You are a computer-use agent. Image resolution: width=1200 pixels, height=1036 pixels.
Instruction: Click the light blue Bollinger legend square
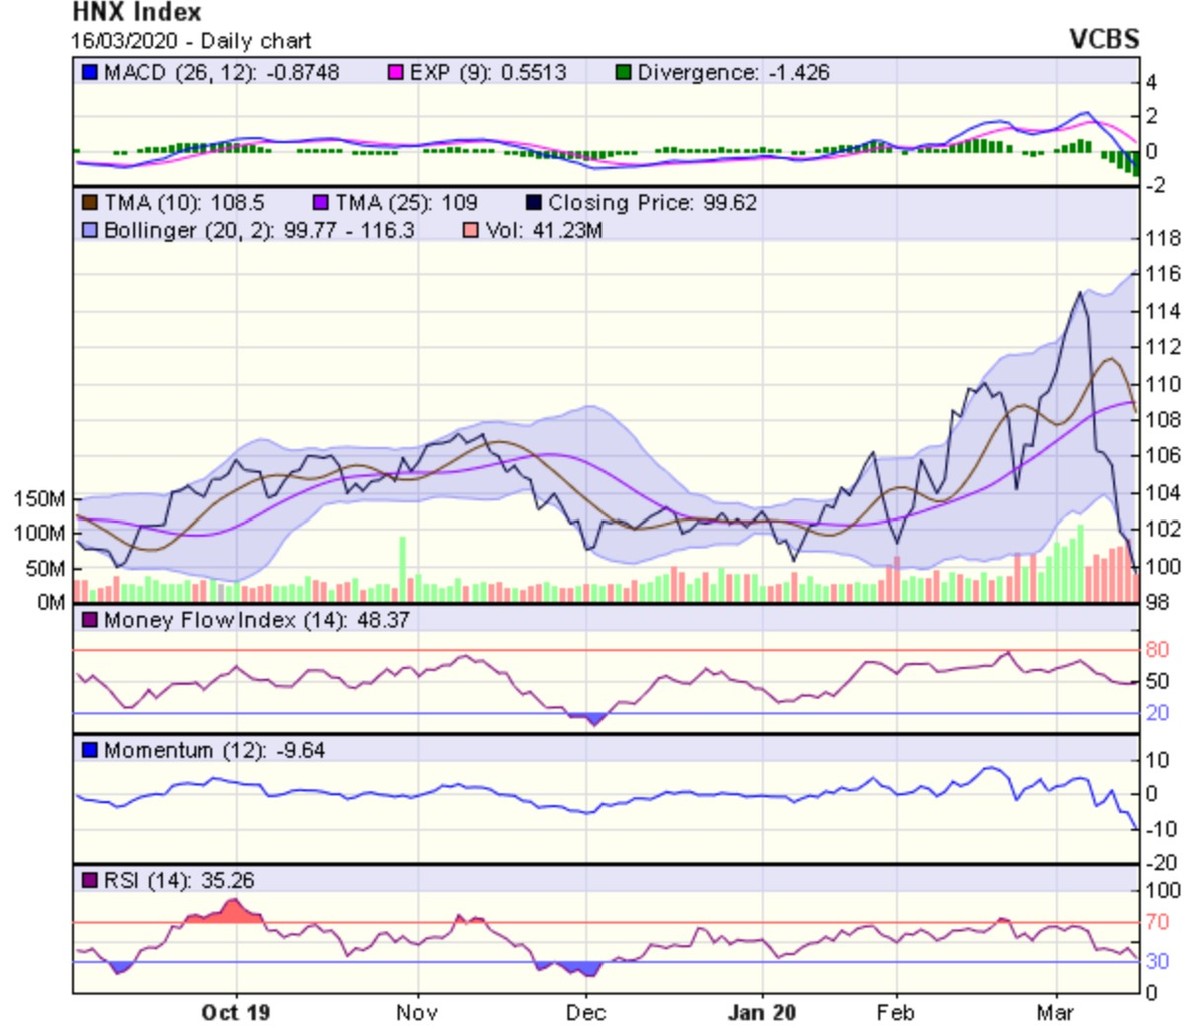click(90, 231)
